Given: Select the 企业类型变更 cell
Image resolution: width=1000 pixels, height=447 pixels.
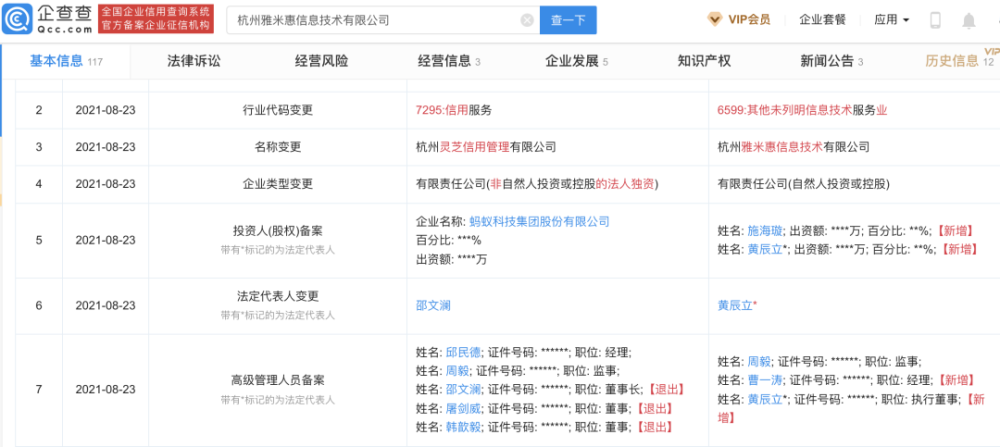Looking at the screenshot, I should click(277, 184).
